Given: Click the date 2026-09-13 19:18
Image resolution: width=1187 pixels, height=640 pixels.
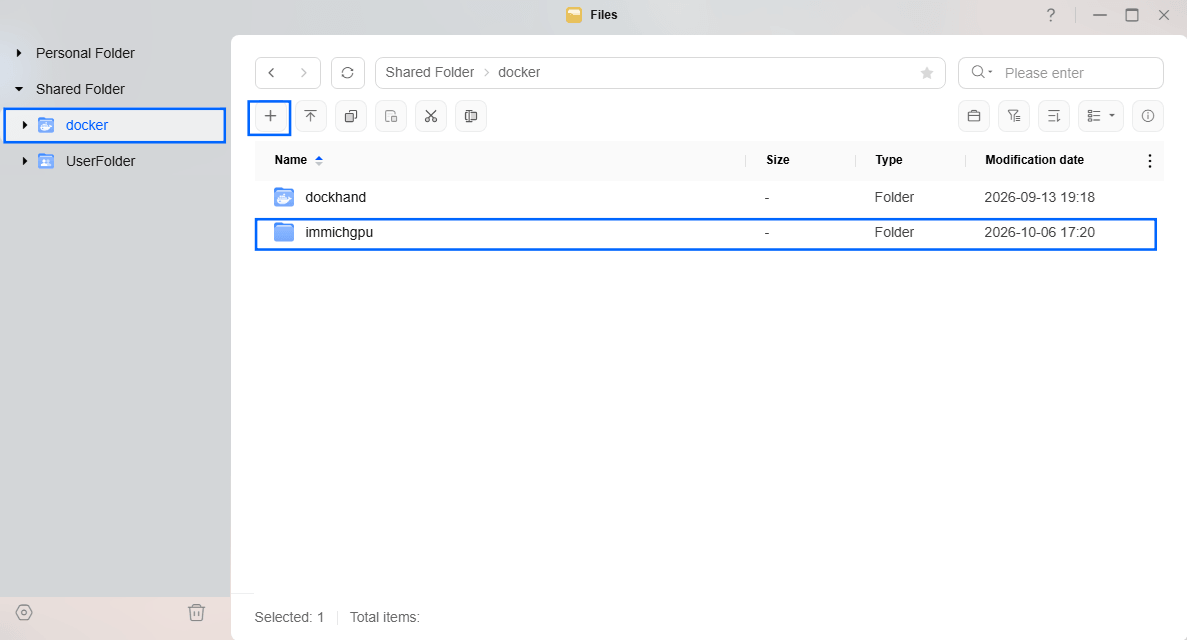Looking at the screenshot, I should (x=1039, y=198).
